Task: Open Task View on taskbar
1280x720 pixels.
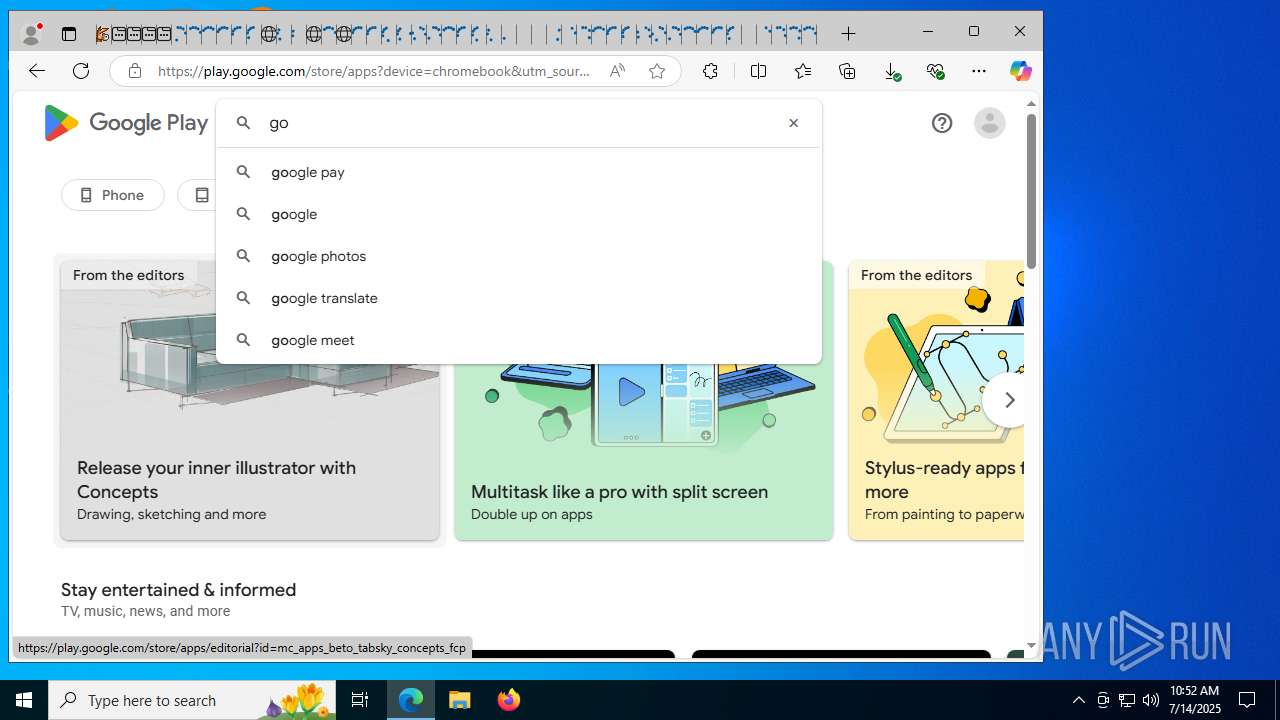Action: pyautogui.click(x=360, y=700)
